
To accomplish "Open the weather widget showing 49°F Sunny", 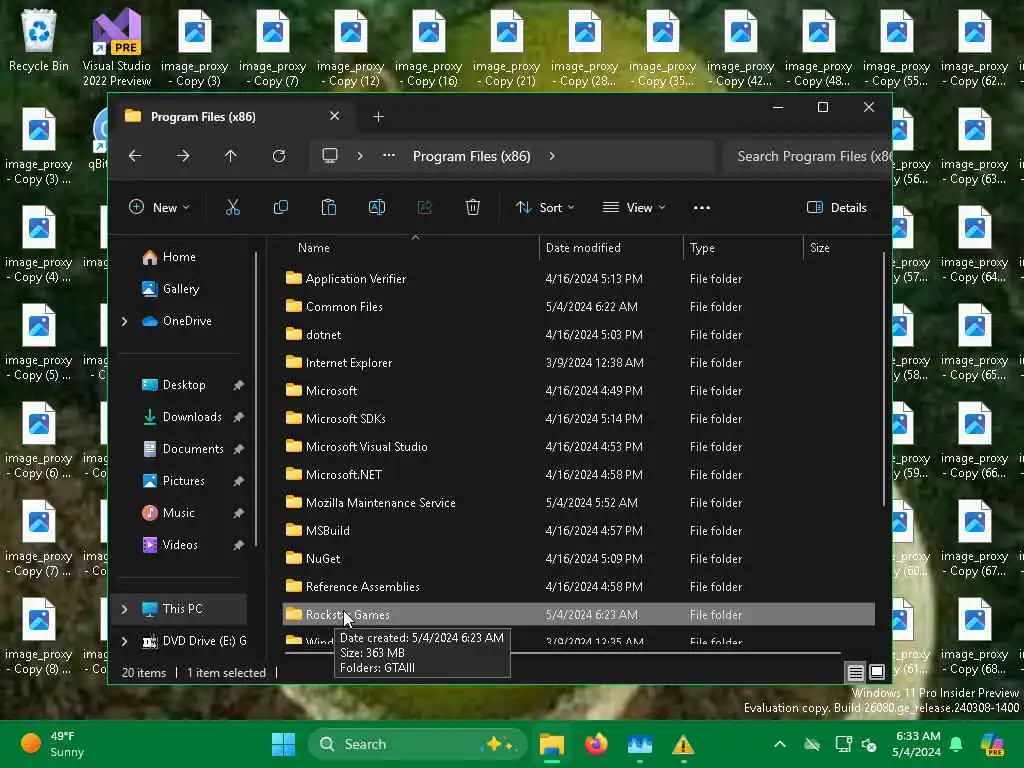I will [x=53, y=744].
